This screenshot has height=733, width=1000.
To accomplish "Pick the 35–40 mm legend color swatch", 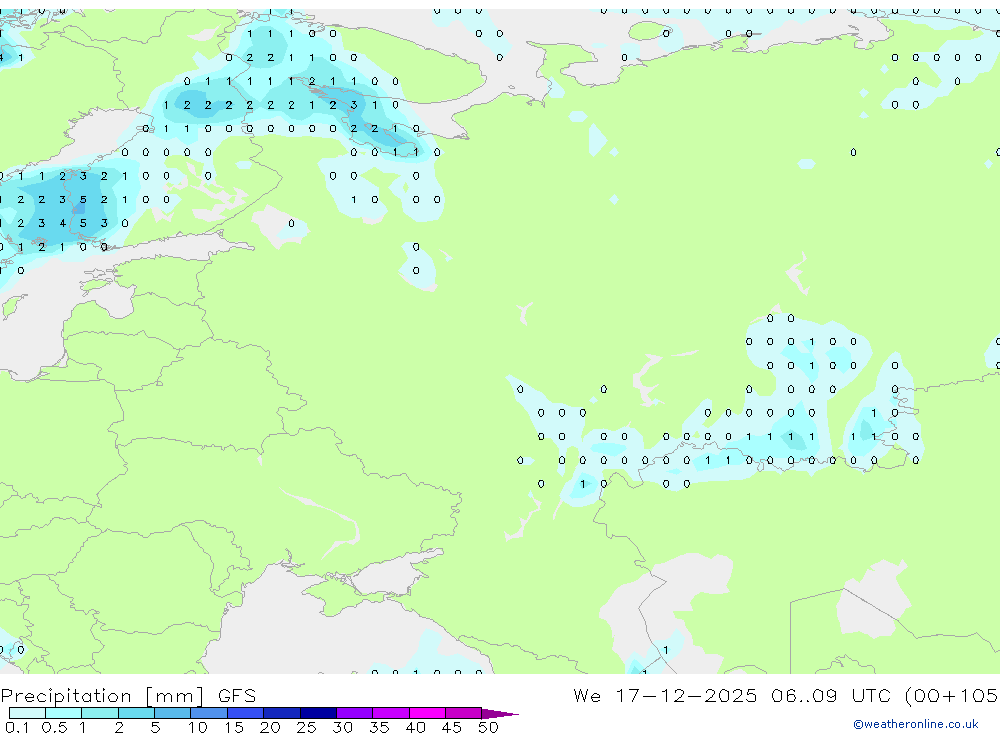I will (x=391, y=713).
